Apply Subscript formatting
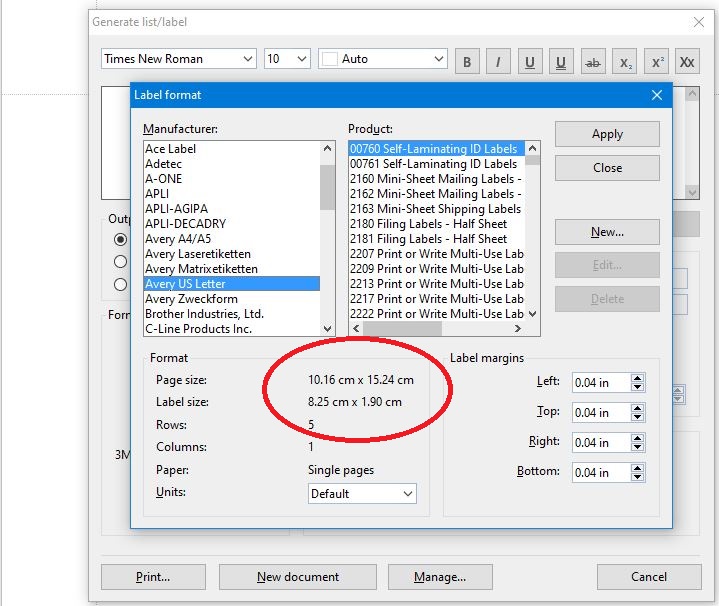 pyautogui.click(x=625, y=61)
